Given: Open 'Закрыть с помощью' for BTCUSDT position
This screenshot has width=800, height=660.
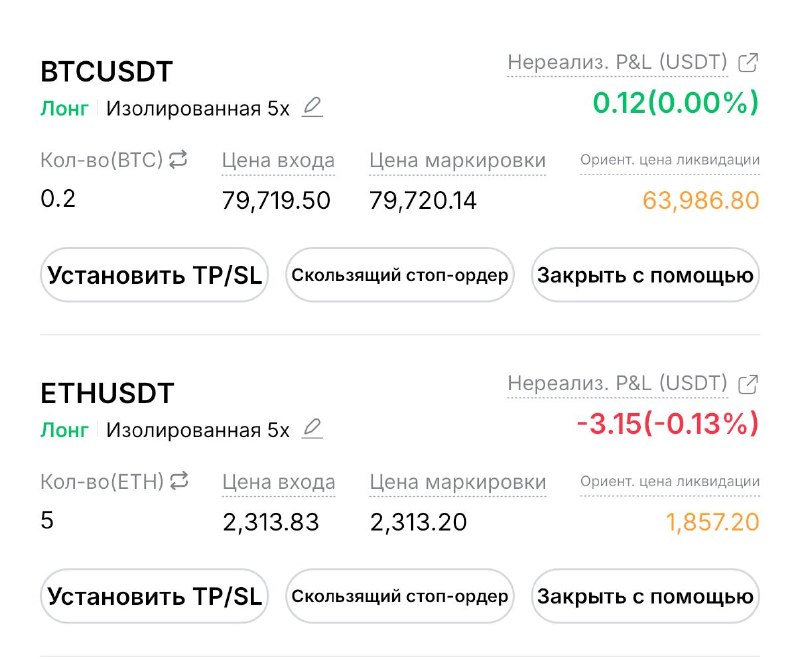Looking at the screenshot, I should tap(645, 275).
